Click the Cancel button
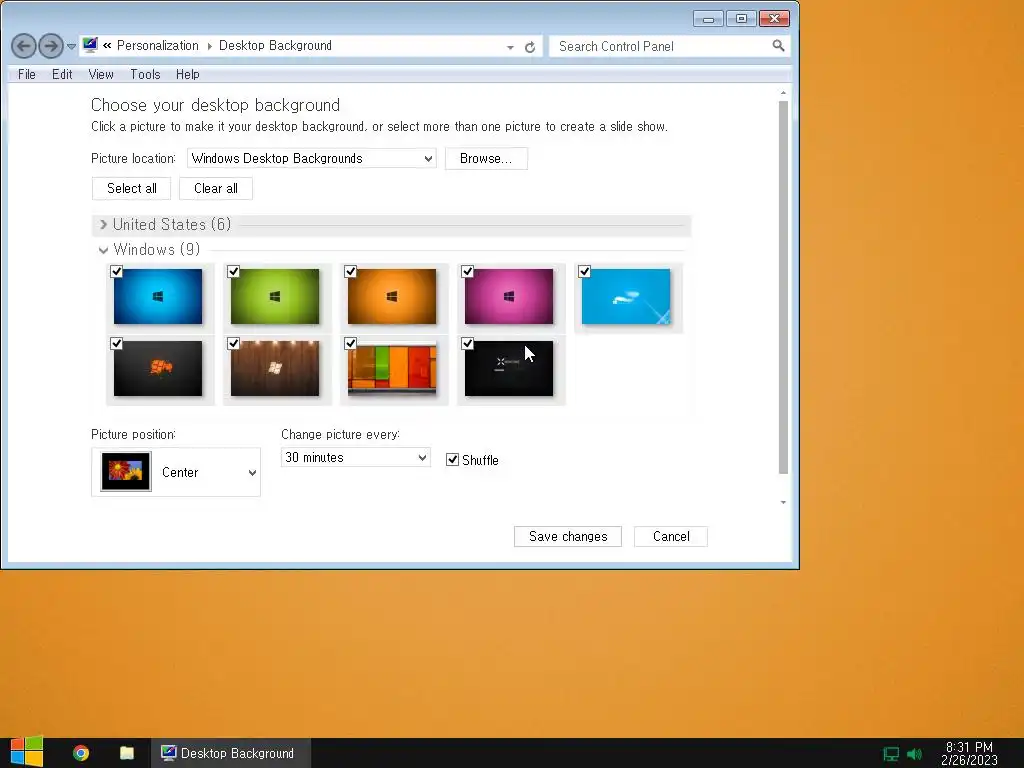This screenshot has width=1024, height=768. pos(671,537)
